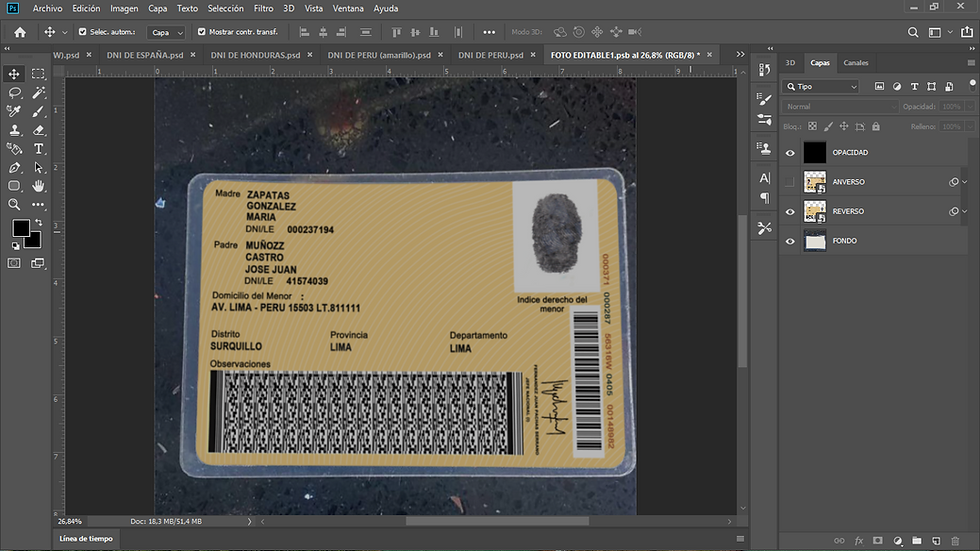Hide the FONDO layer
The image size is (980, 551).
pos(790,241)
